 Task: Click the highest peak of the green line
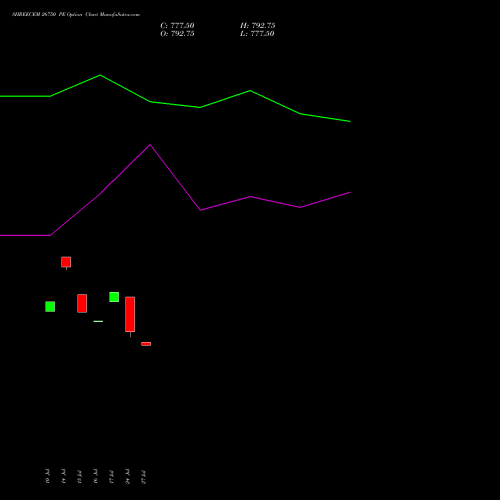(100, 75)
